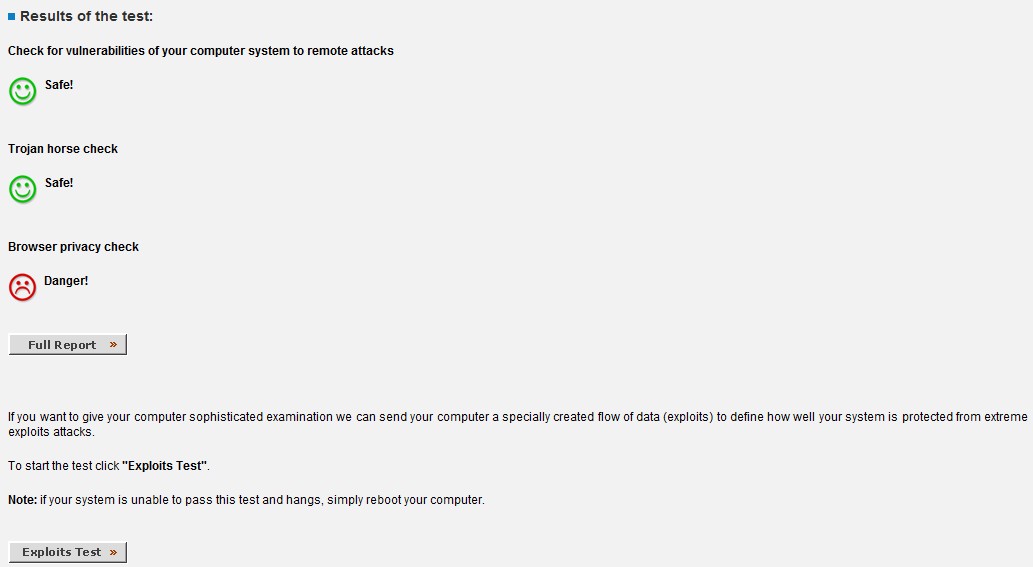Select the "Results of the test:" heading

pos(87,17)
